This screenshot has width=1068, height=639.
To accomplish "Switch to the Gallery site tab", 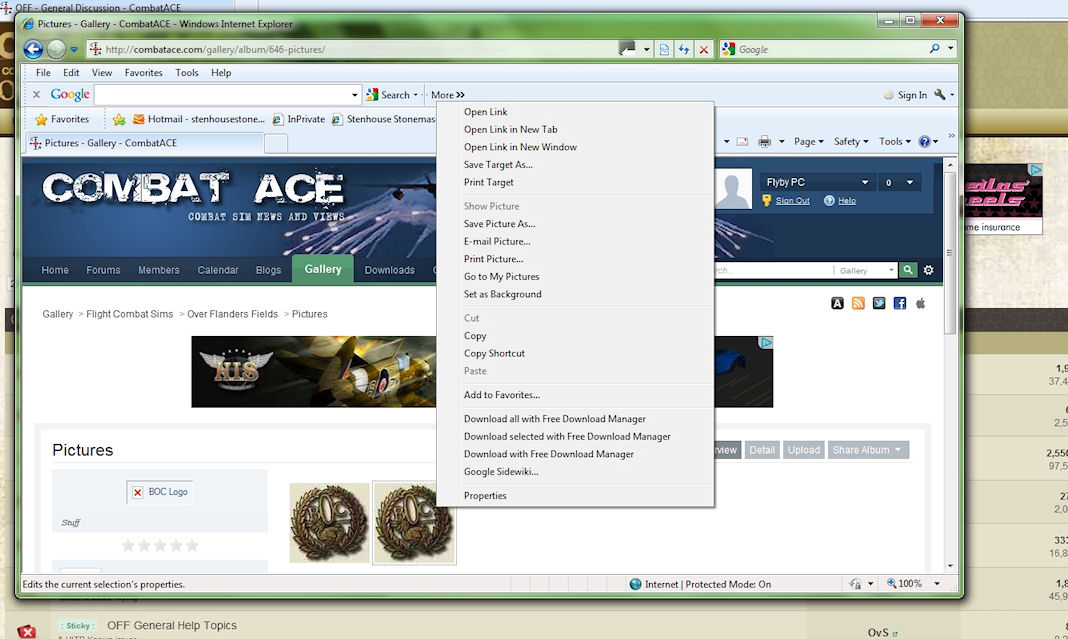I will click(x=323, y=269).
